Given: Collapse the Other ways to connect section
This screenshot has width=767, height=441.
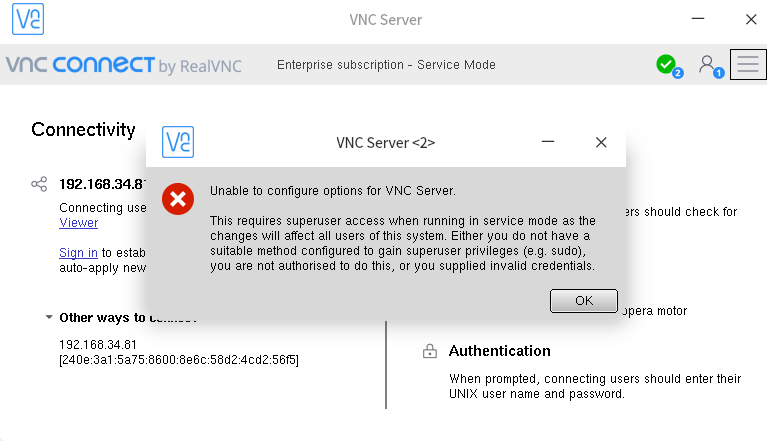Looking at the screenshot, I should pyautogui.click(x=49, y=318).
